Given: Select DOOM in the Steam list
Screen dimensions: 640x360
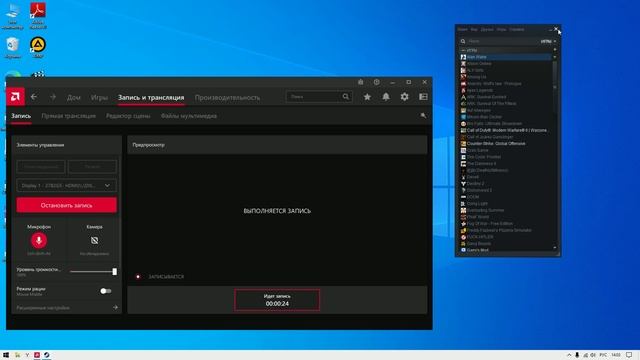Looking at the screenshot, I should pos(507,197).
